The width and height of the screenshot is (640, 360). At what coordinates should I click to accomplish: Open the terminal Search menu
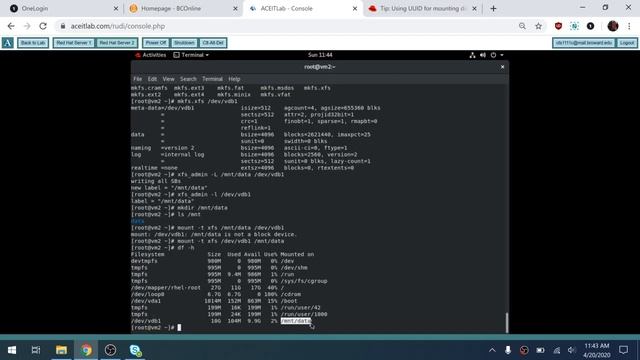(188, 79)
